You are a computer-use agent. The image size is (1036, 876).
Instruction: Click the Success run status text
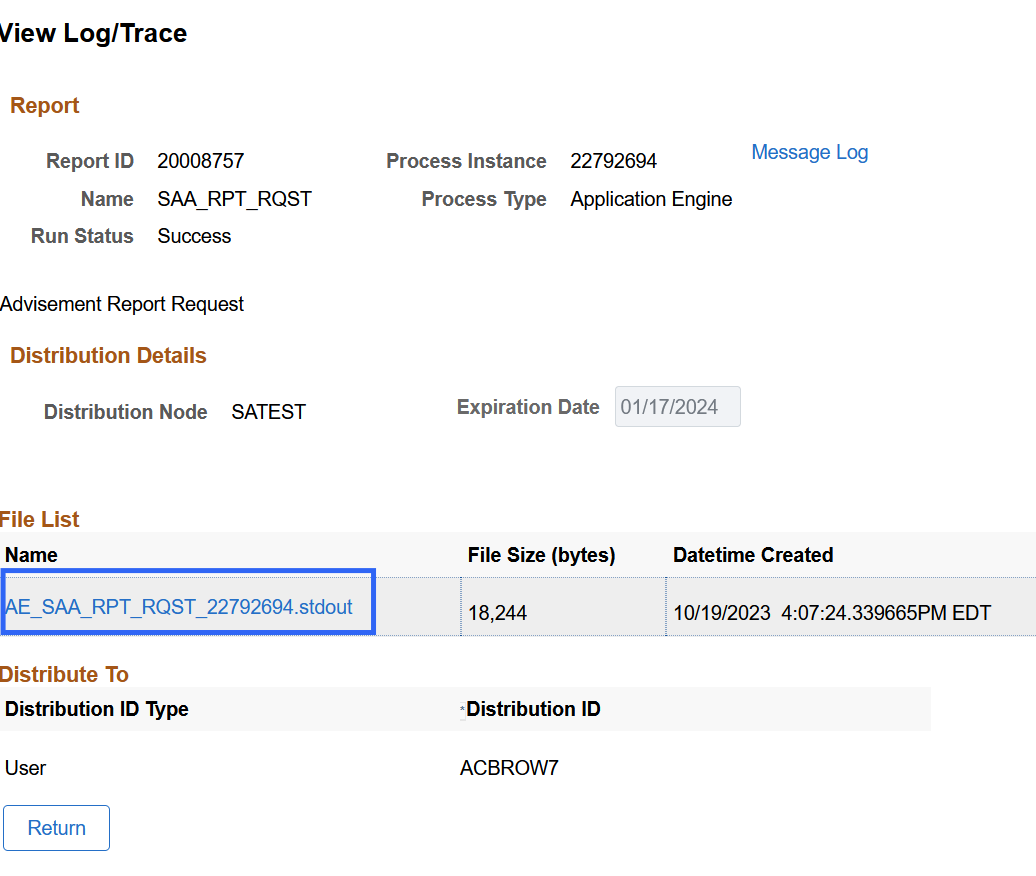(x=194, y=236)
